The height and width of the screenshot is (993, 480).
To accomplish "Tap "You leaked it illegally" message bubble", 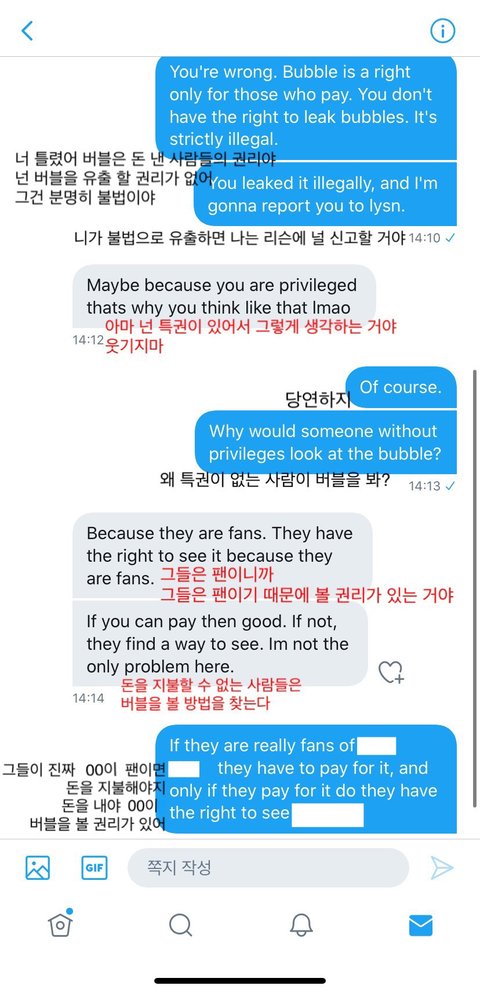I will [x=325, y=194].
